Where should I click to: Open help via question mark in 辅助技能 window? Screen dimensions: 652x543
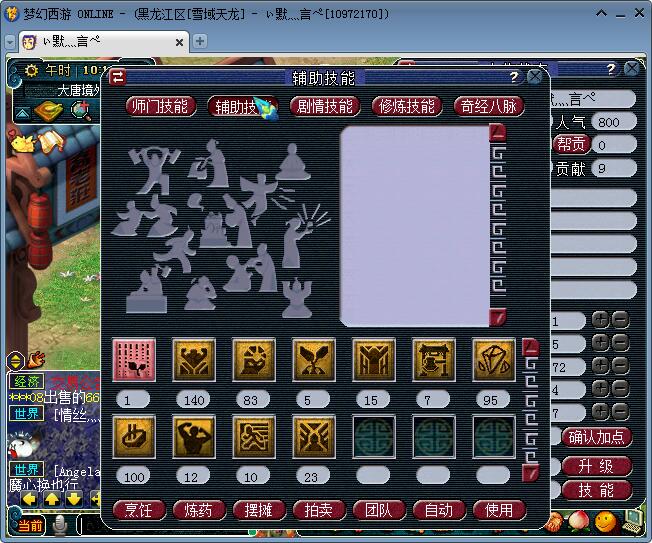[x=514, y=77]
